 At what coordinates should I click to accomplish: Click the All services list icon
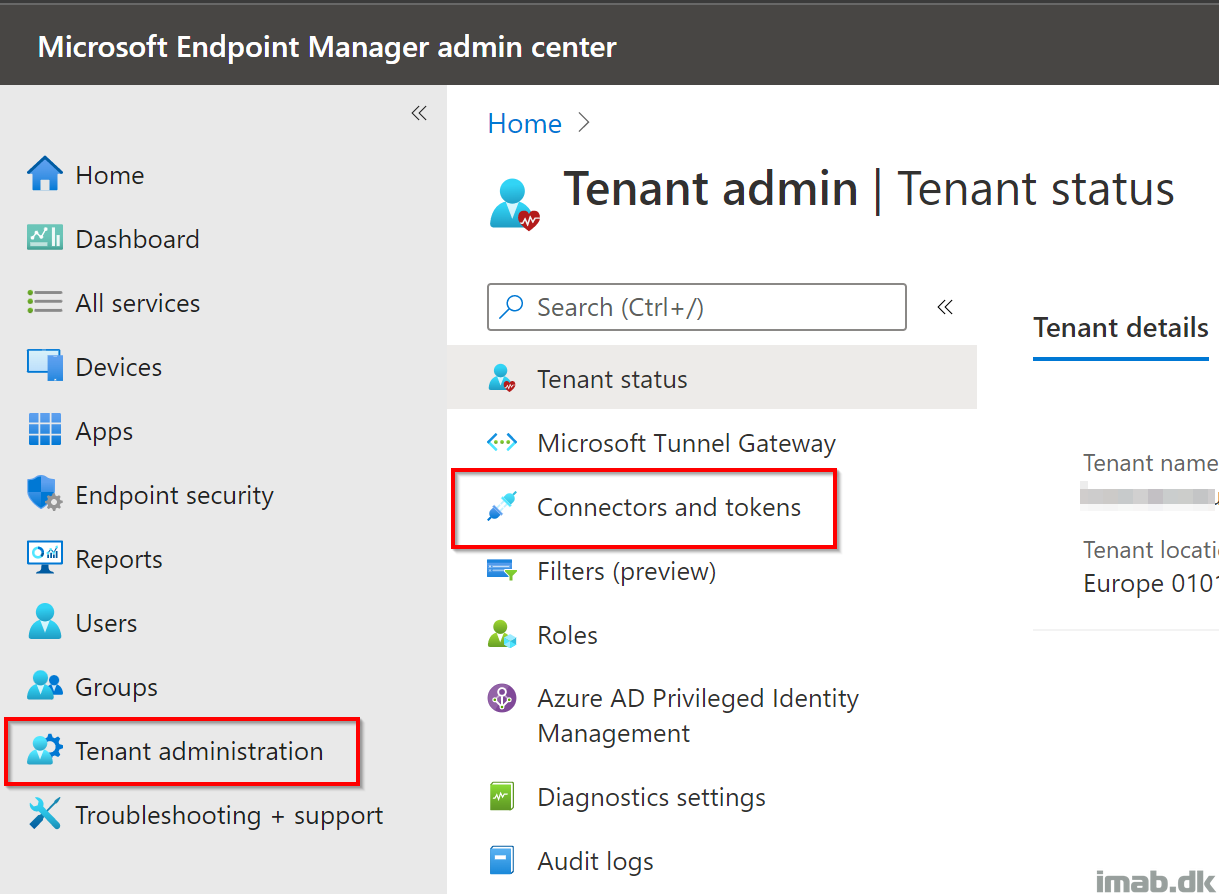45,302
